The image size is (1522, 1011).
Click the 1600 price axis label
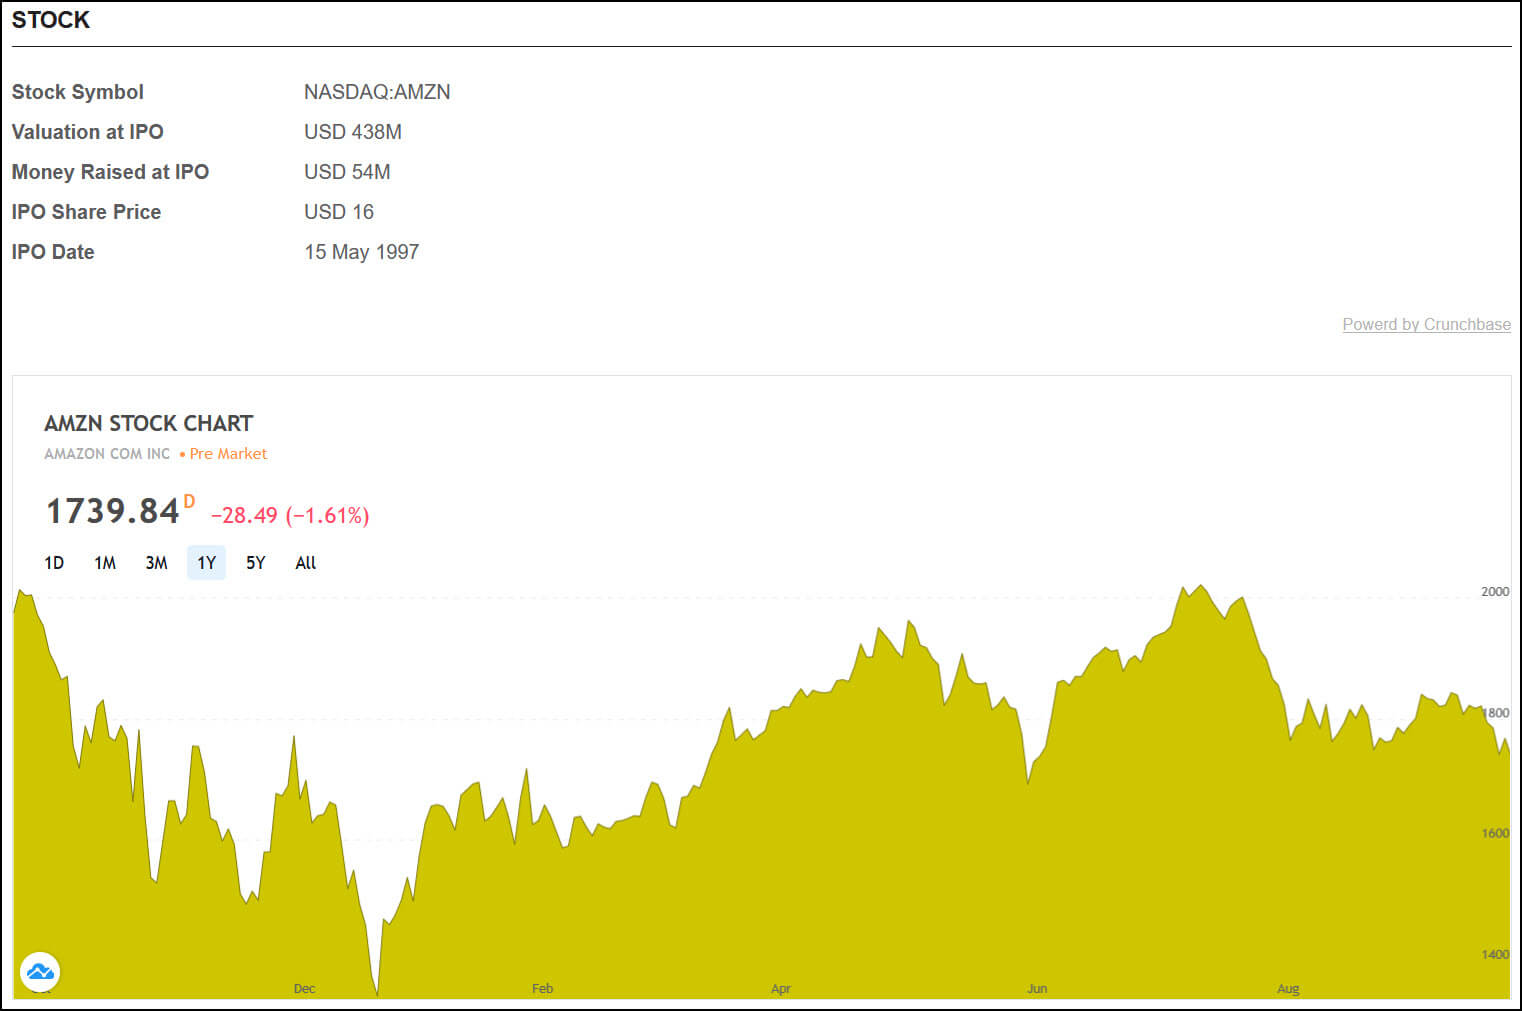1495,833
